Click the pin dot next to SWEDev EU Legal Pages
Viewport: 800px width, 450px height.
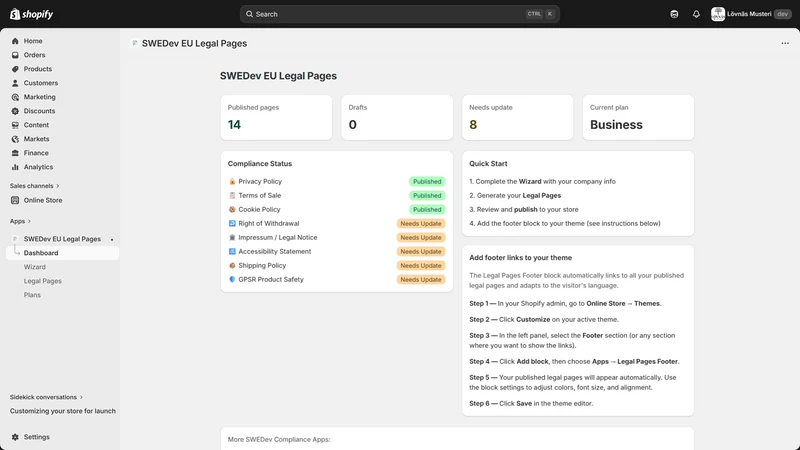[112, 239]
